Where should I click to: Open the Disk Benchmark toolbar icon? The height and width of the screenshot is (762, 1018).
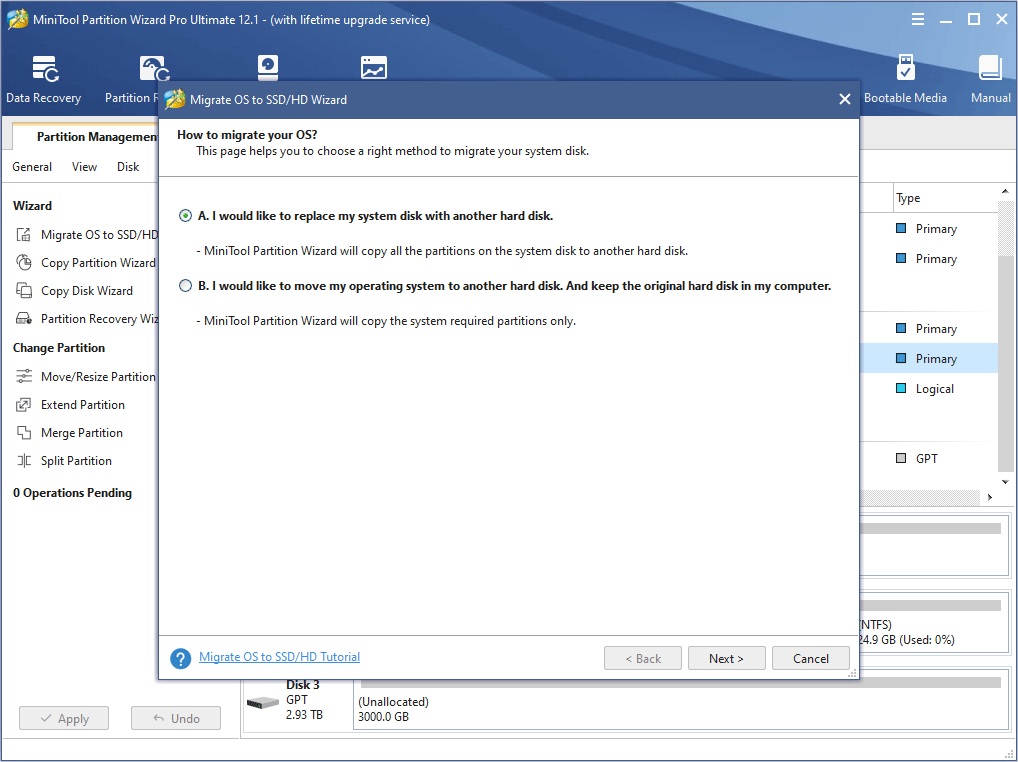267,68
